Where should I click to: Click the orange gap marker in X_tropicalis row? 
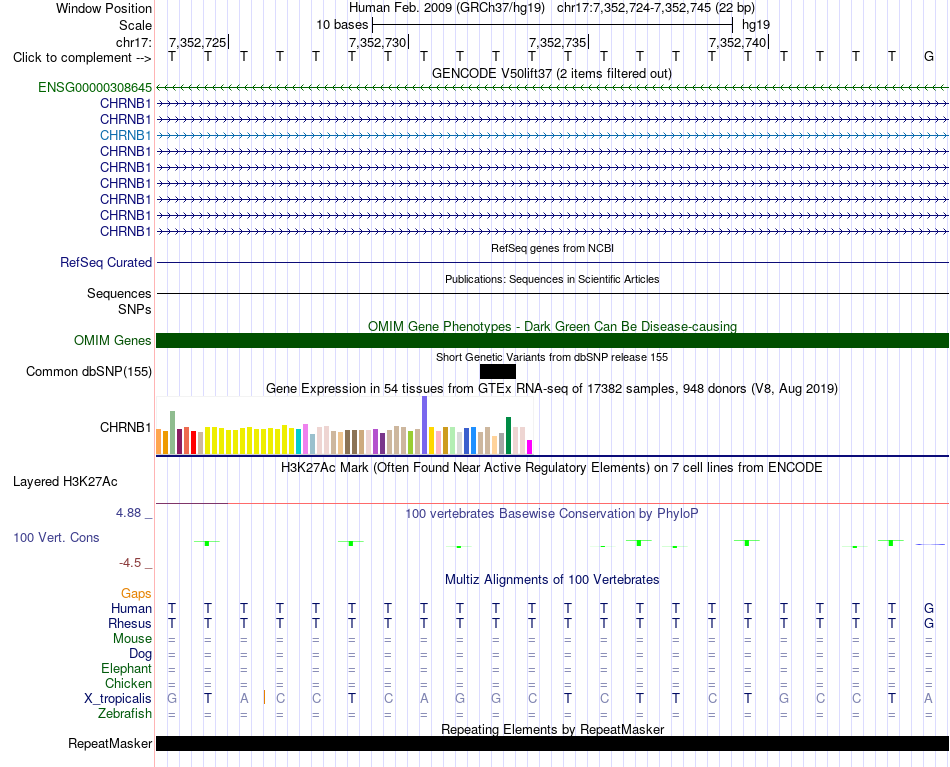pos(264,697)
